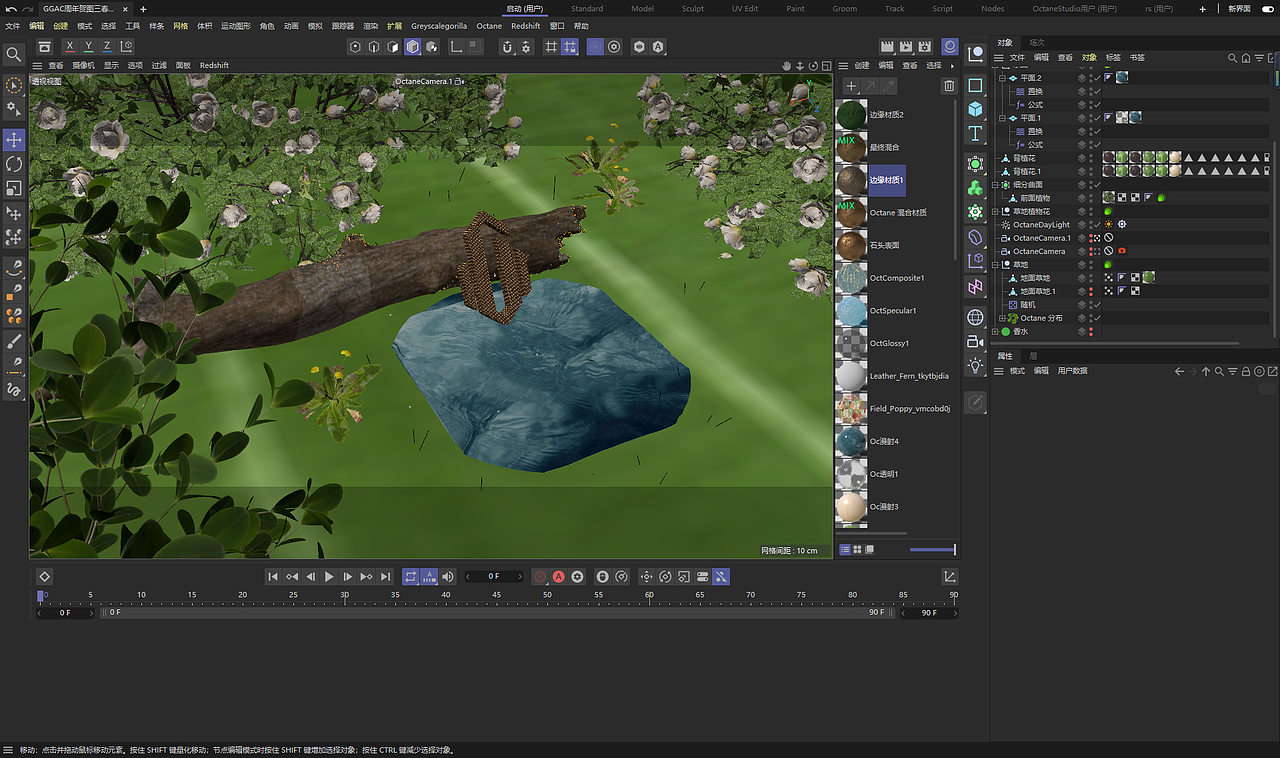The image size is (1280, 758).
Task: Switch to the Sculpt layout tab
Action: (693, 9)
